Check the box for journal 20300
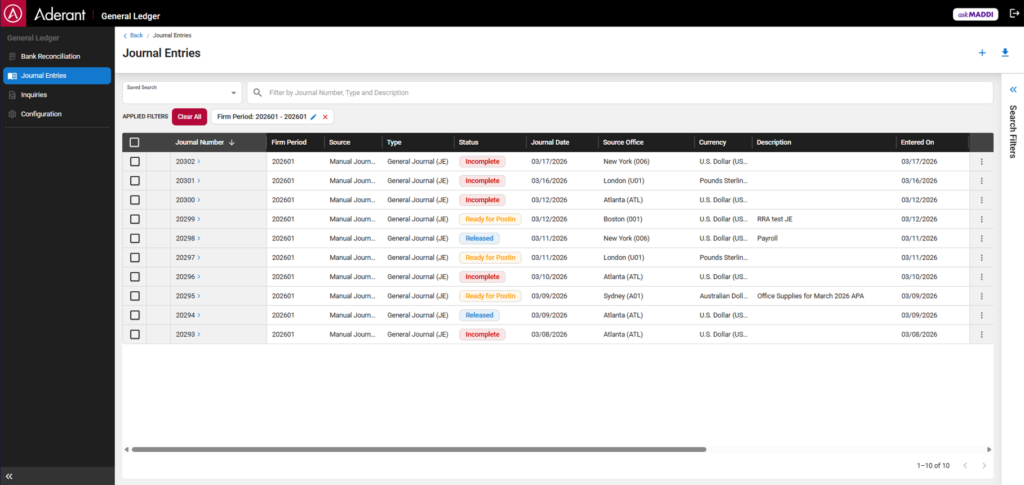This screenshot has width=1024, height=485. (135, 200)
